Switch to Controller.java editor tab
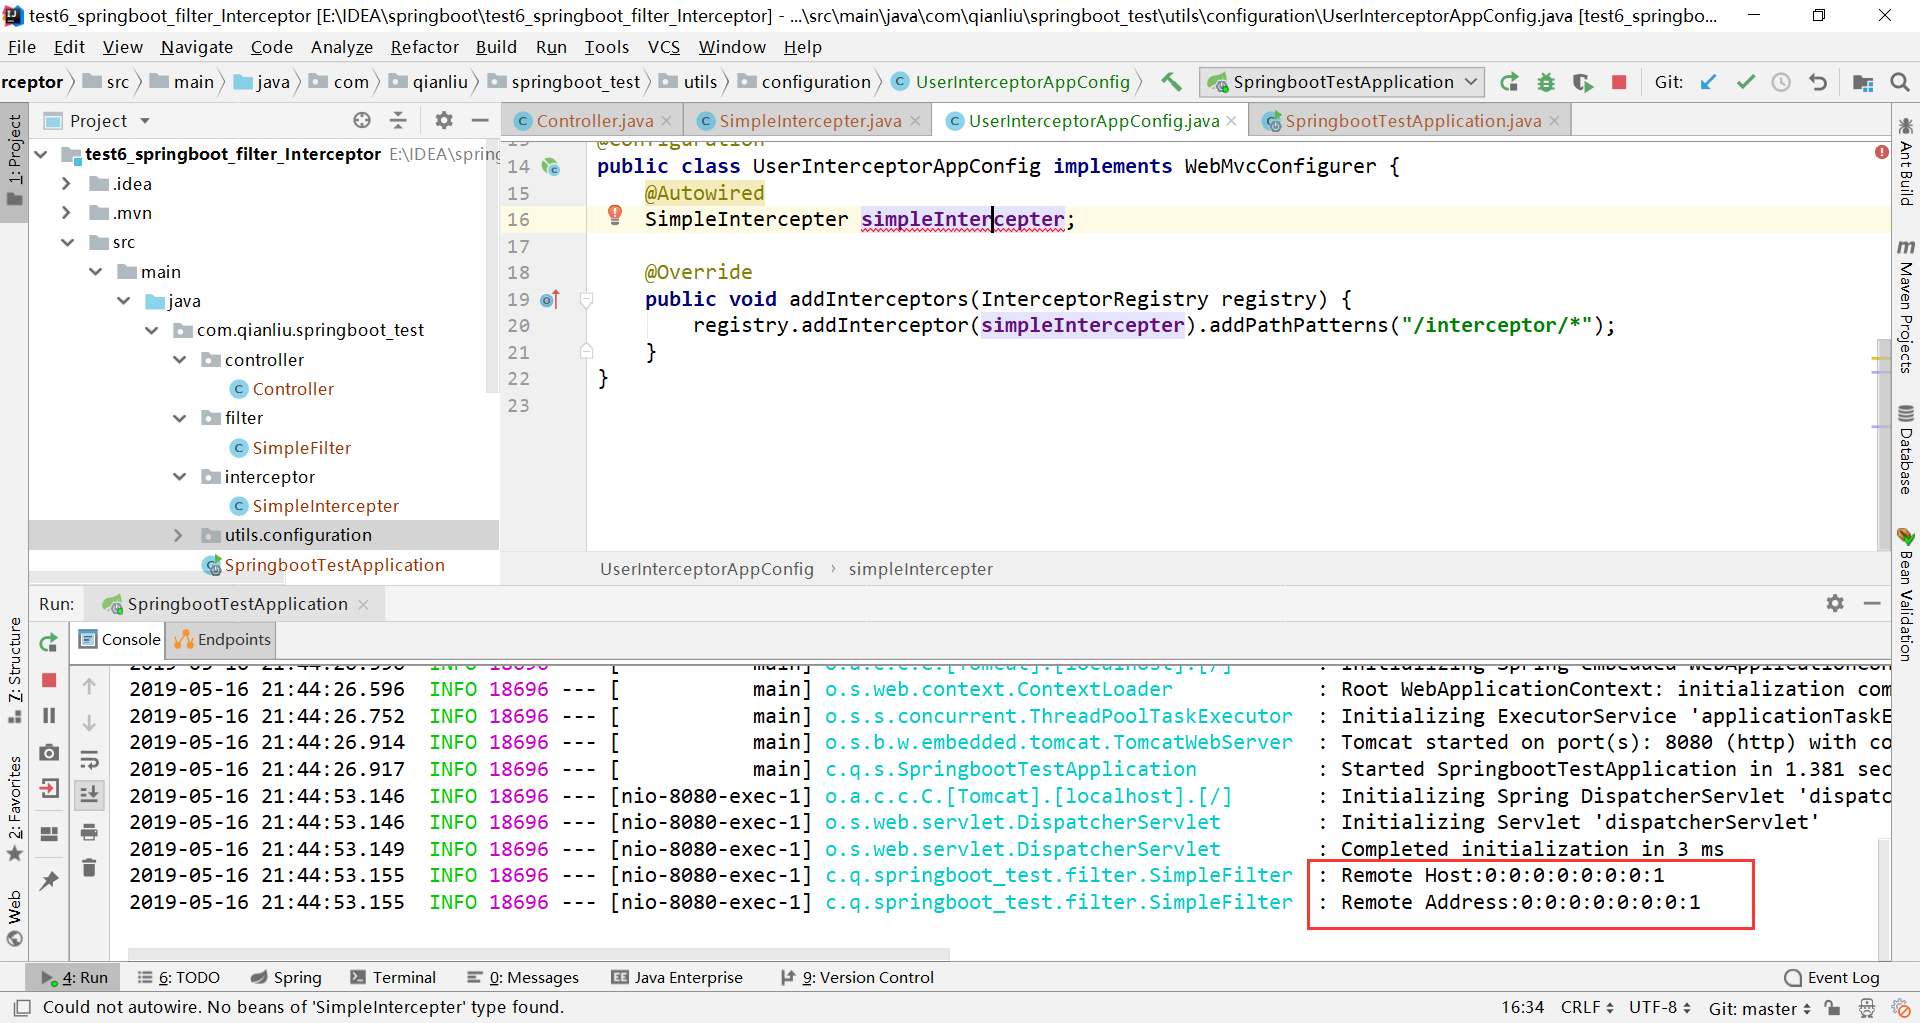Image resolution: width=1920 pixels, height=1023 pixels. [x=594, y=121]
